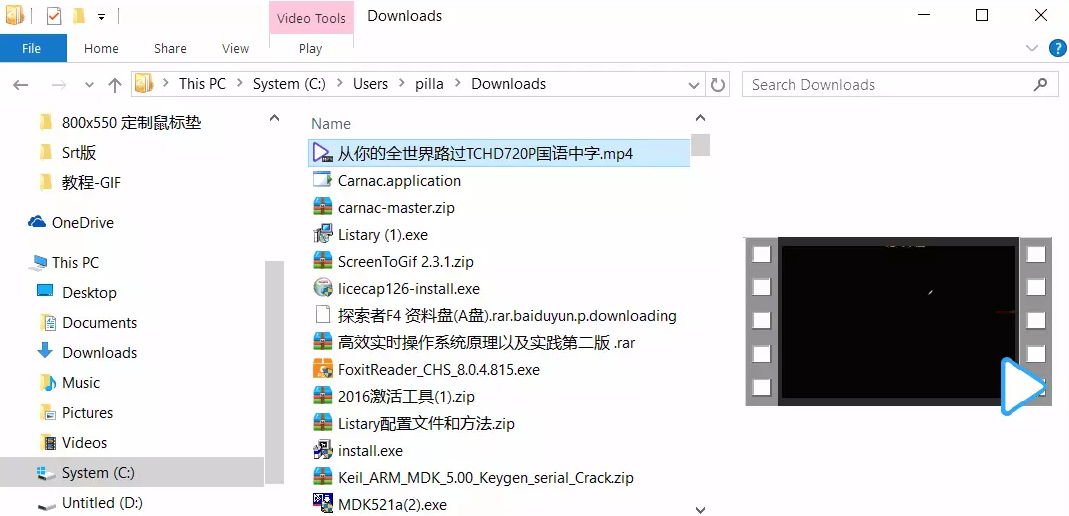Click the file list scroll up arrow
1069x516 pixels.
pos(699,118)
